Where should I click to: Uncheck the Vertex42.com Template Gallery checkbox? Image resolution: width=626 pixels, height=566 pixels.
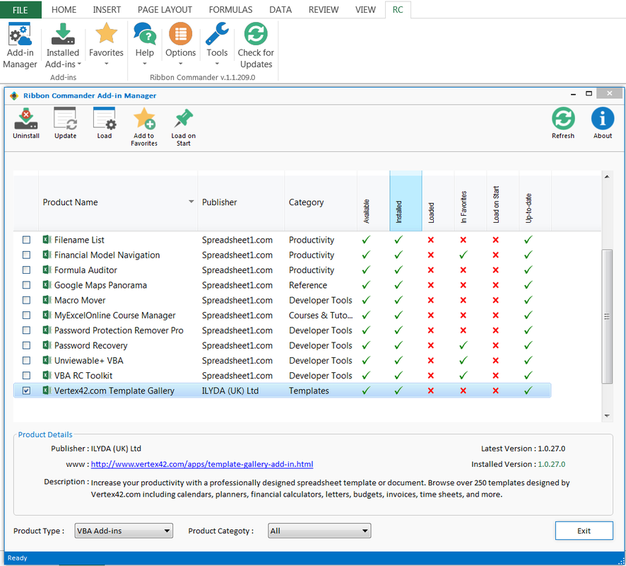click(x=26, y=390)
